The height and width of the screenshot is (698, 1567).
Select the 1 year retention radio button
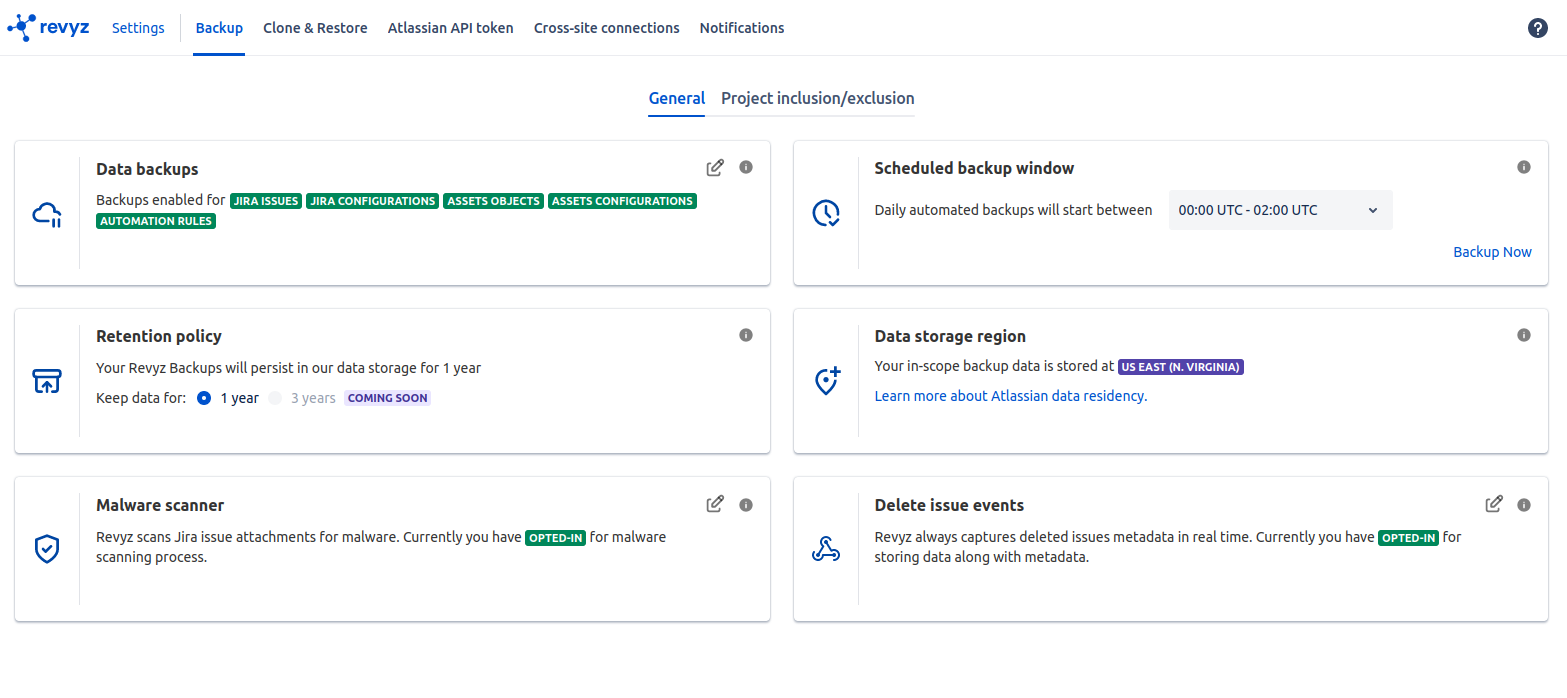(x=204, y=398)
